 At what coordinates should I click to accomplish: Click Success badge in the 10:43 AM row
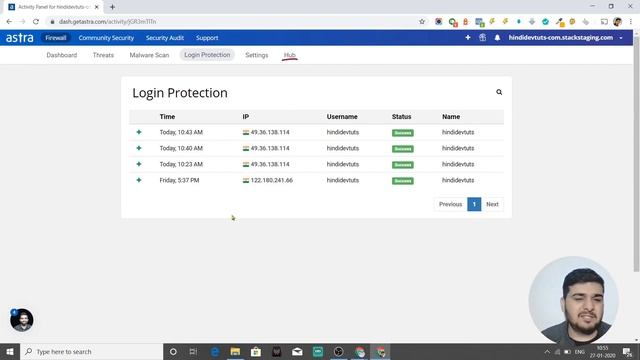(x=403, y=133)
